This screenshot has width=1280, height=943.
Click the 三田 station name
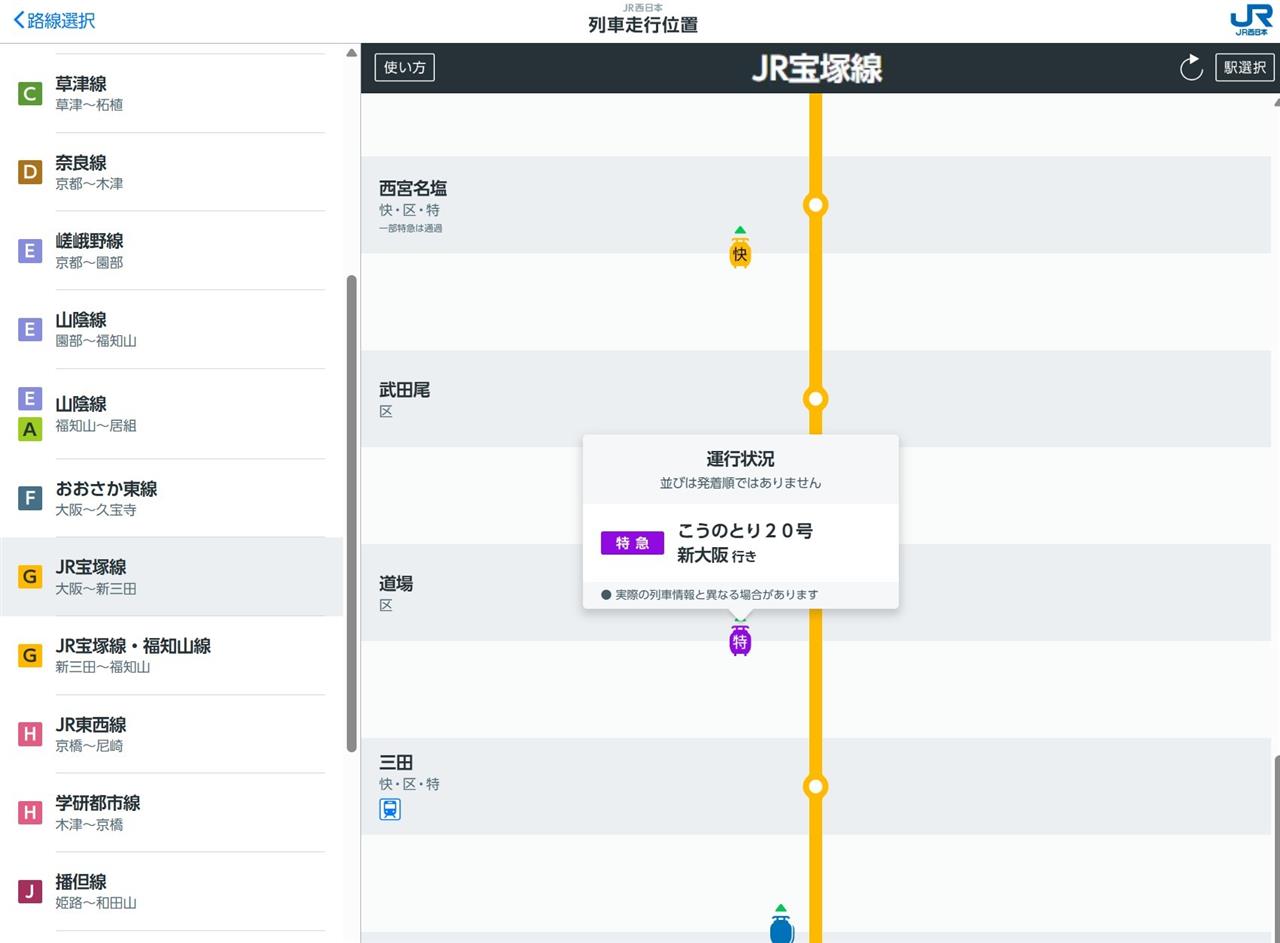pyautogui.click(x=396, y=762)
